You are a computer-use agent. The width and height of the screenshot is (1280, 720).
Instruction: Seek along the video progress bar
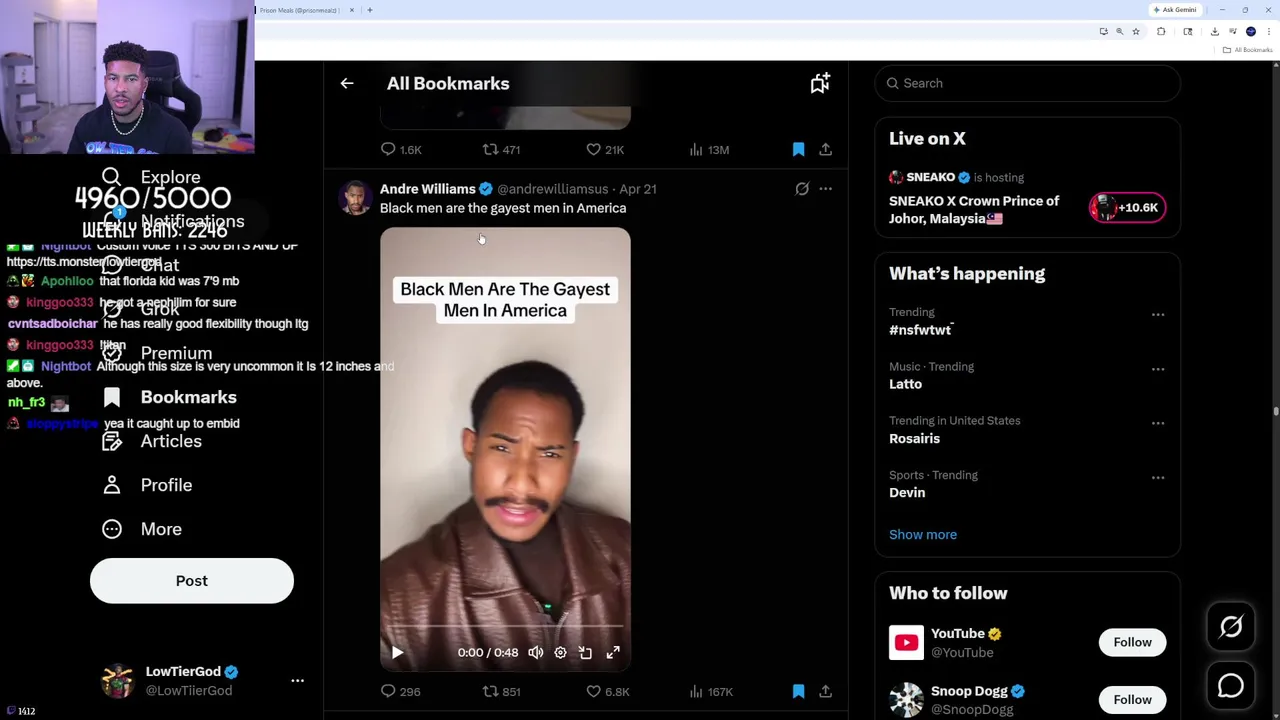[505, 627]
